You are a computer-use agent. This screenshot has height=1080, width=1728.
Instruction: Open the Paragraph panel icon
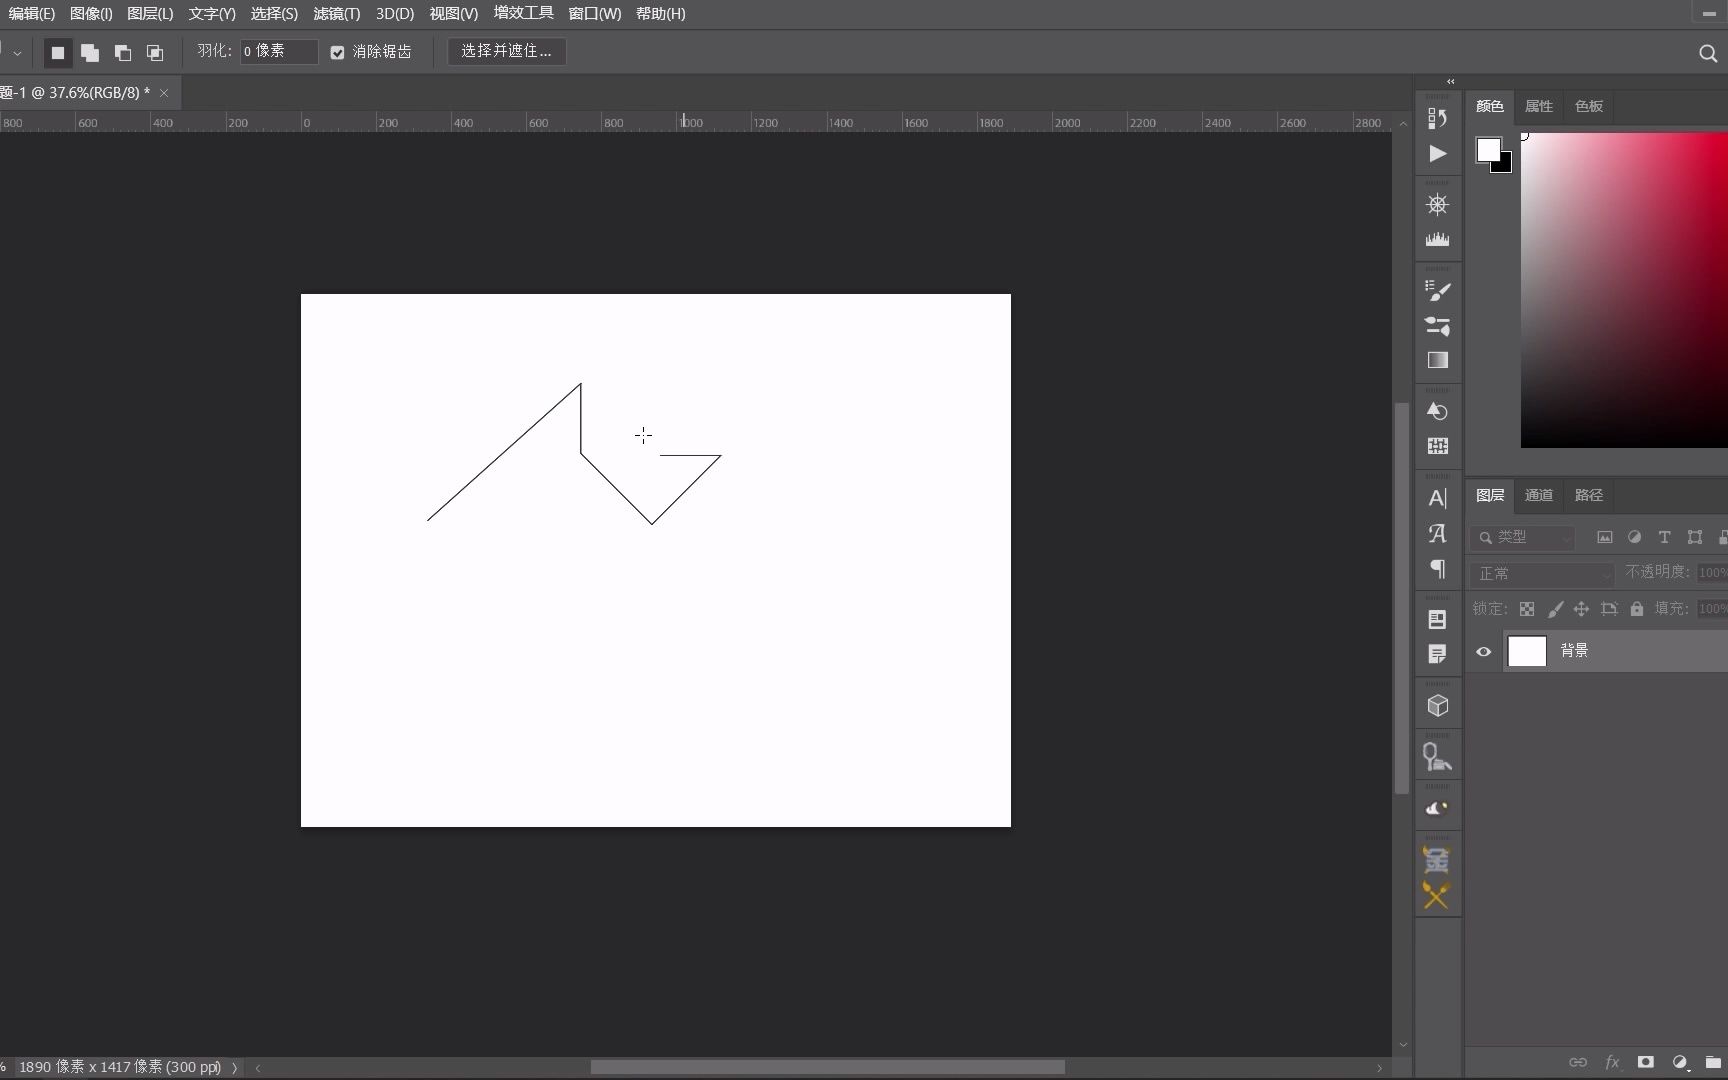point(1437,568)
